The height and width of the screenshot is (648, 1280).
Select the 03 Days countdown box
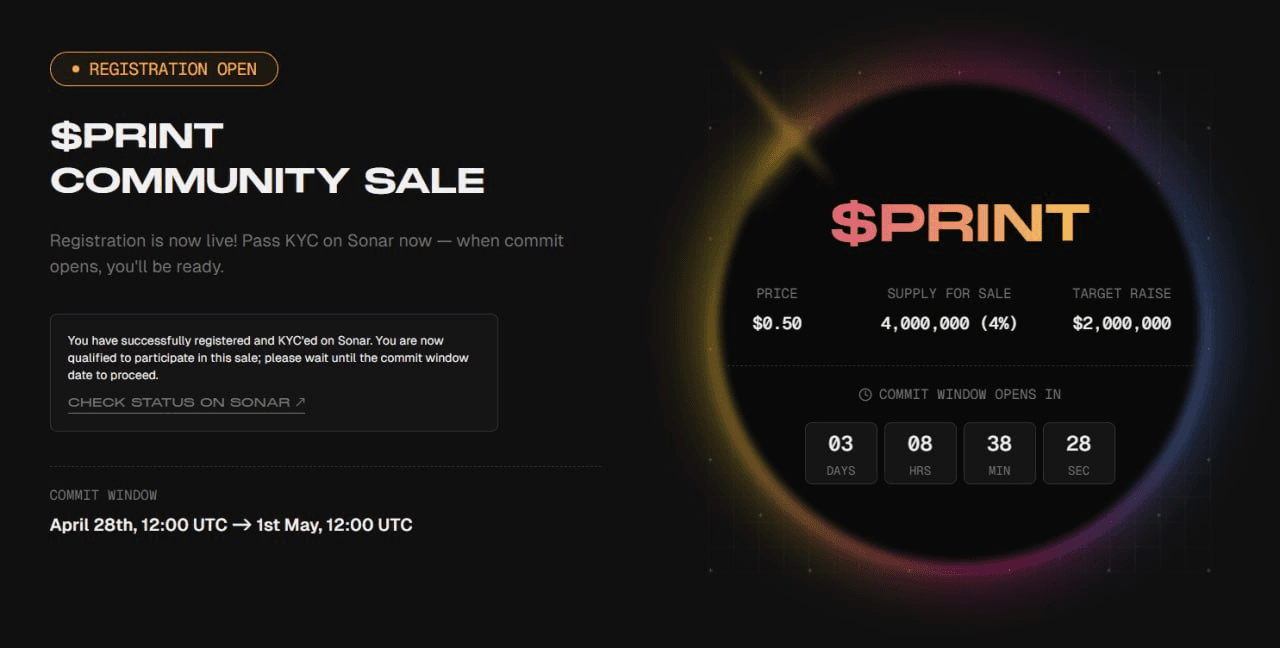841,453
